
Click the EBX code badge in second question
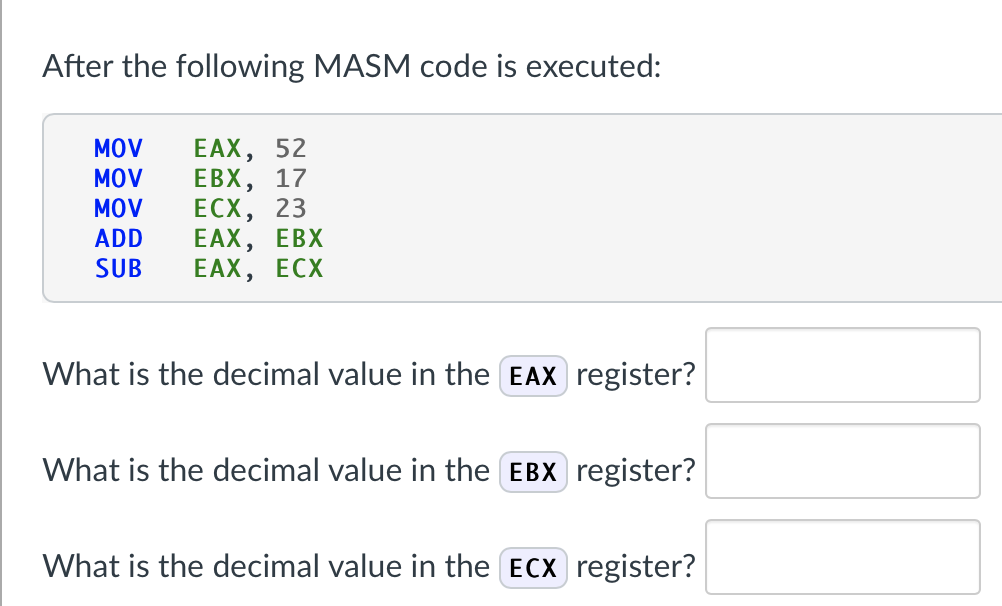point(532,472)
